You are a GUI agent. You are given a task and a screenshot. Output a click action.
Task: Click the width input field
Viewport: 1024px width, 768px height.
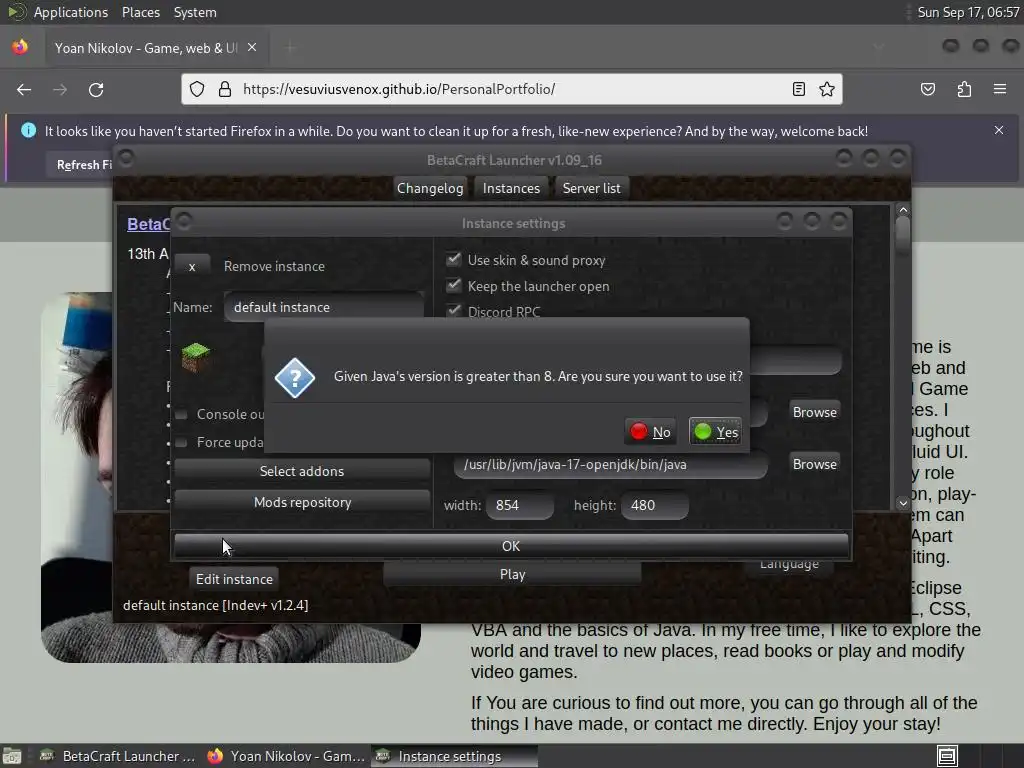pyautogui.click(x=520, y=505)
